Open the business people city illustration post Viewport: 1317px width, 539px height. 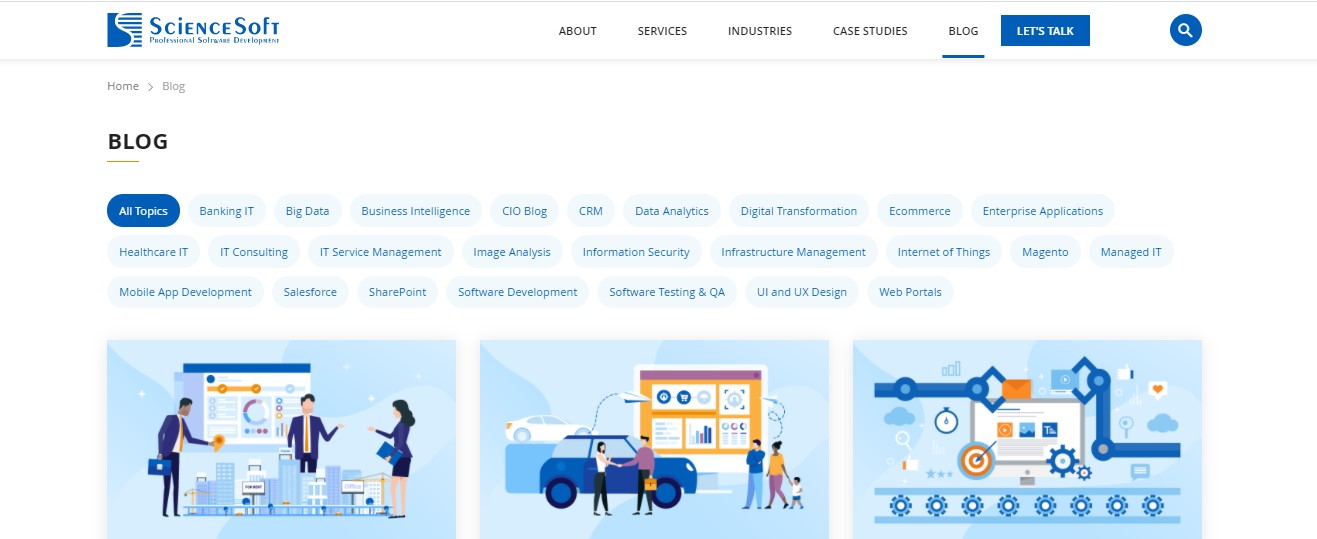coord(281,439)
